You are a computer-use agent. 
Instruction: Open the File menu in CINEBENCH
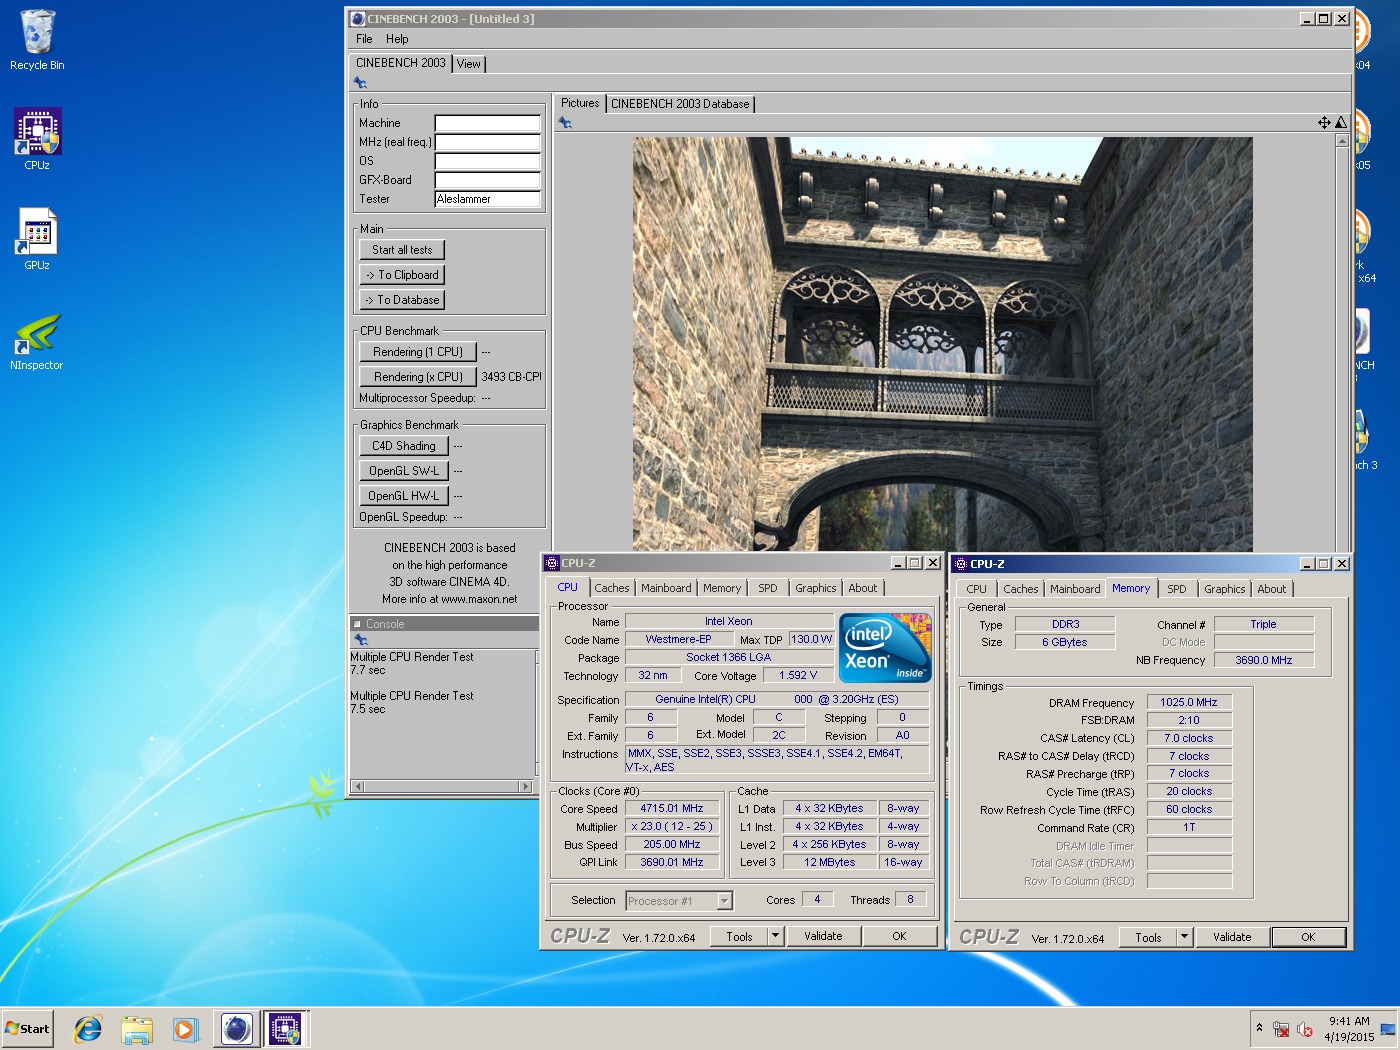pyautogui.click(x=364, y=39)
